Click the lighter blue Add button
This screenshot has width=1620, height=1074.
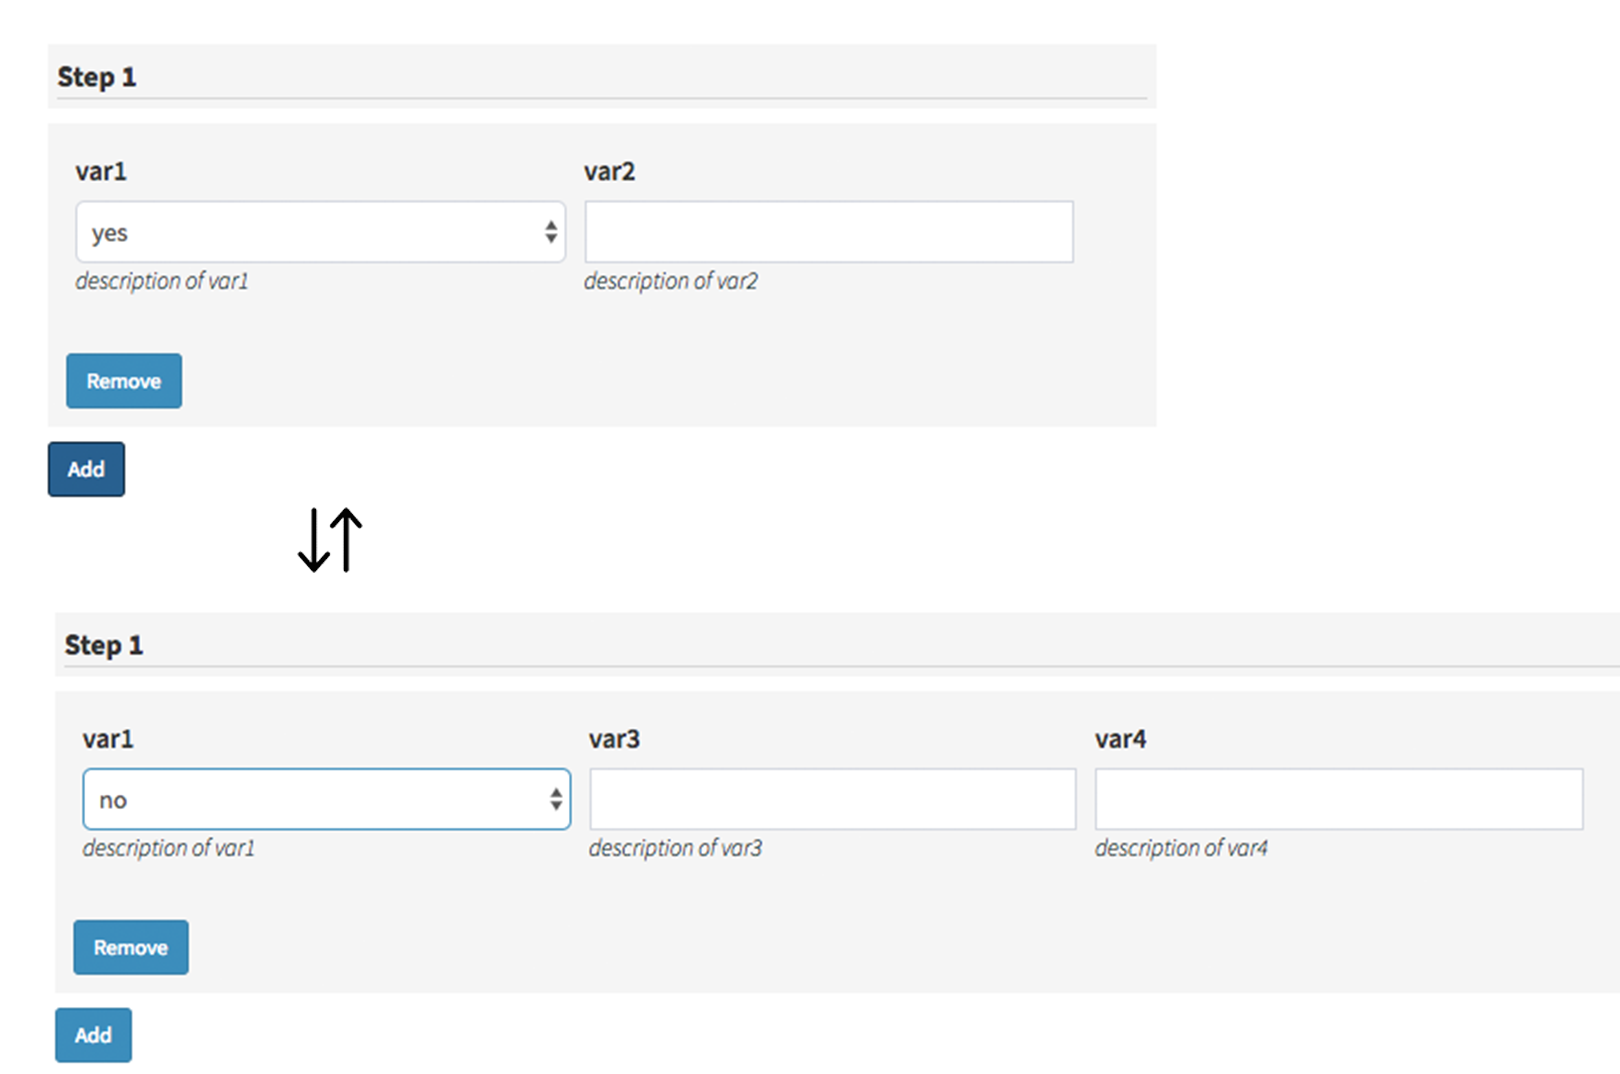93,1035
